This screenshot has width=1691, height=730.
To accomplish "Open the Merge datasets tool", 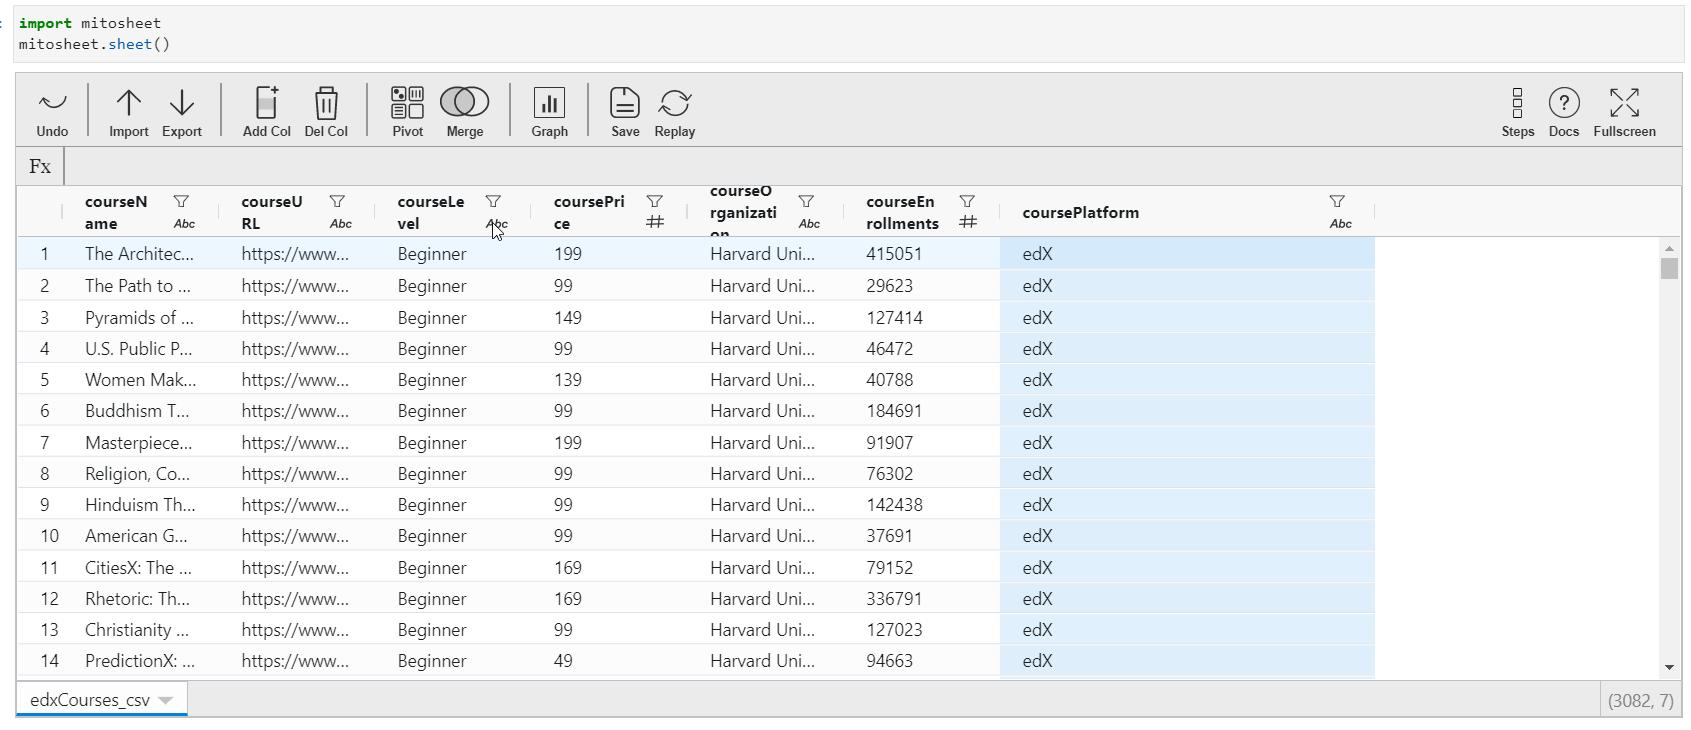I will click(x=465, y=111).
